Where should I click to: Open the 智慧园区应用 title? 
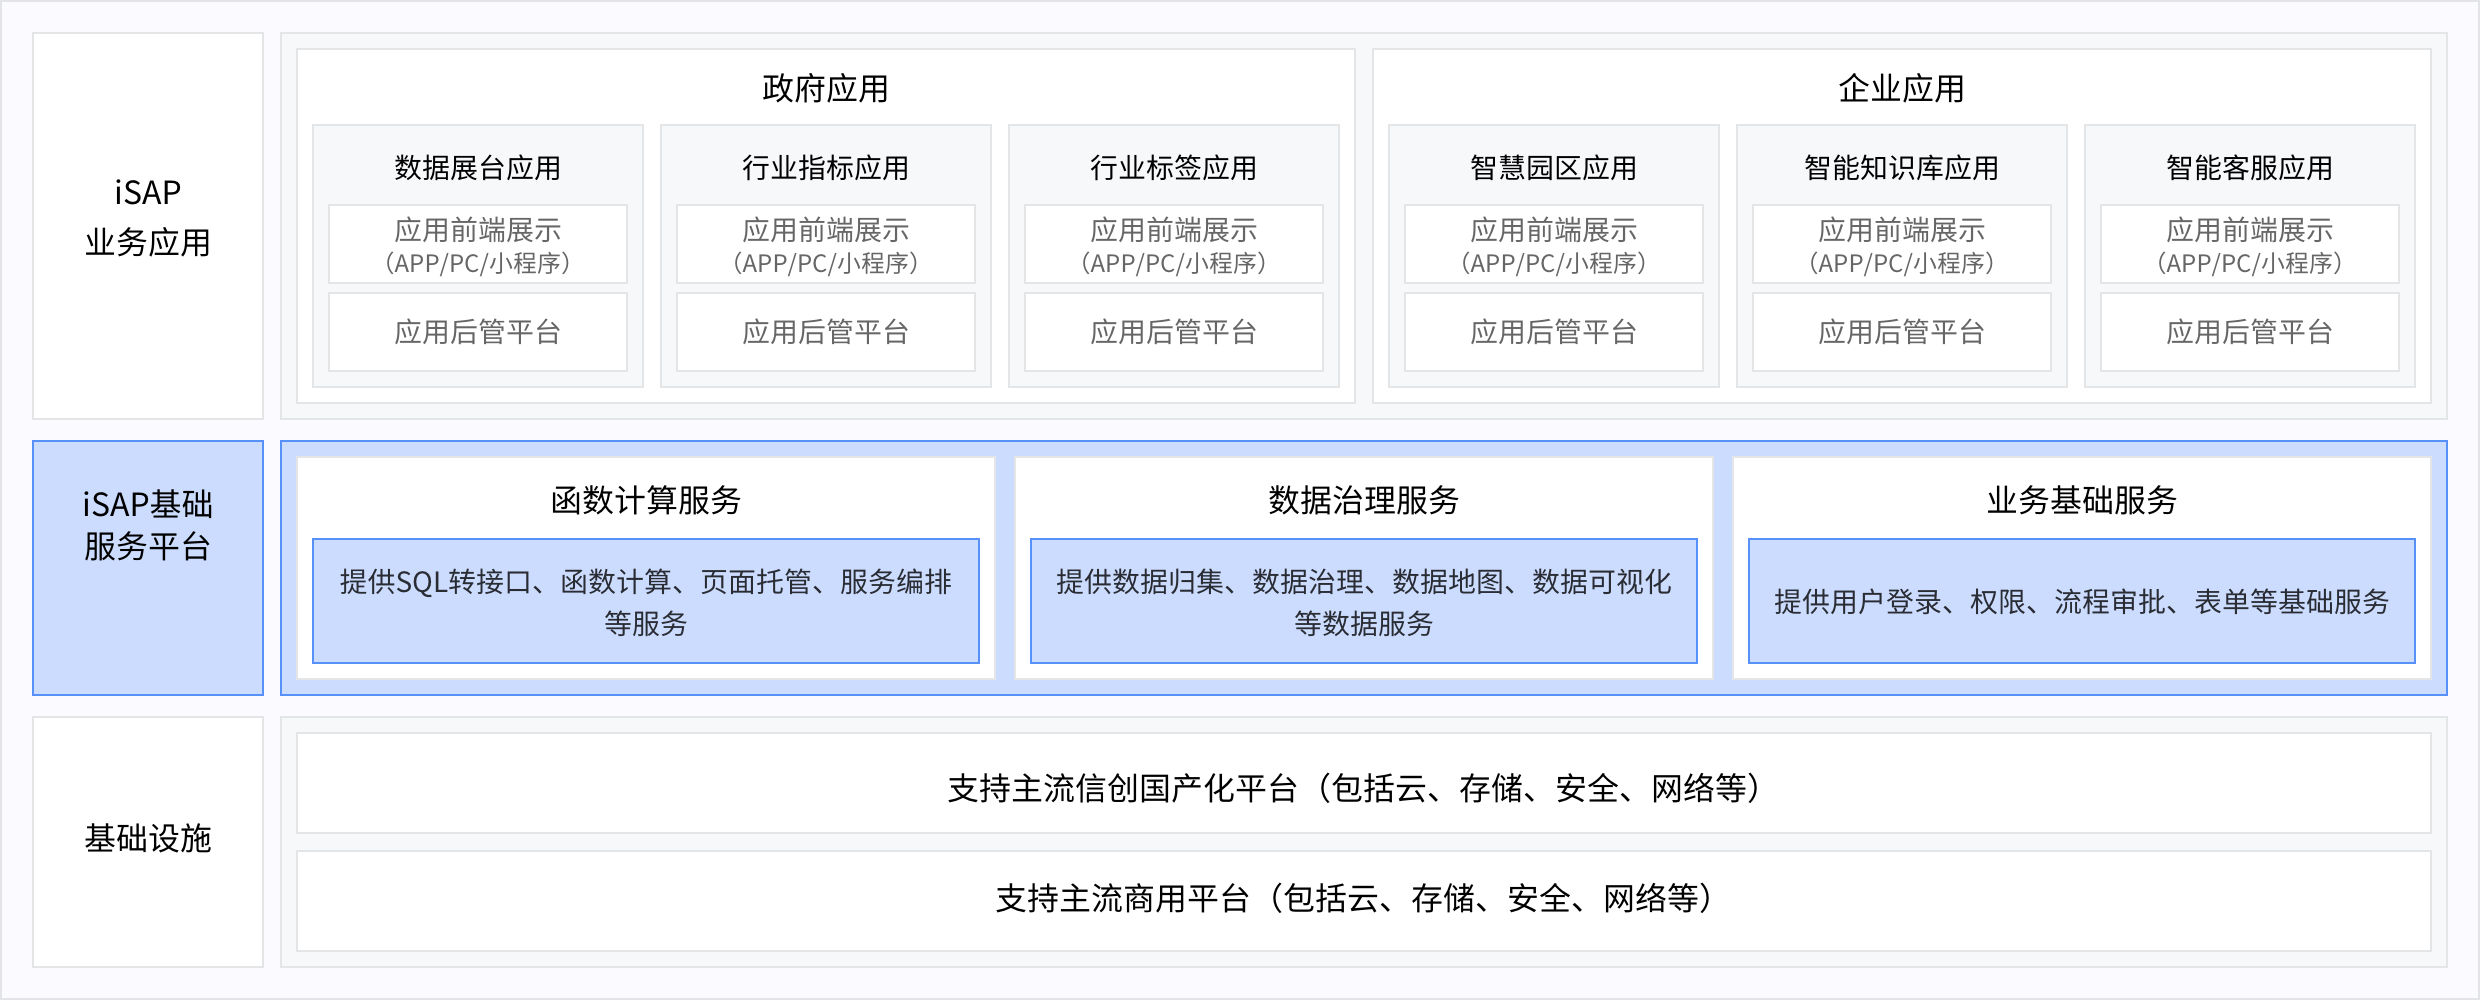click(1553, 168)
